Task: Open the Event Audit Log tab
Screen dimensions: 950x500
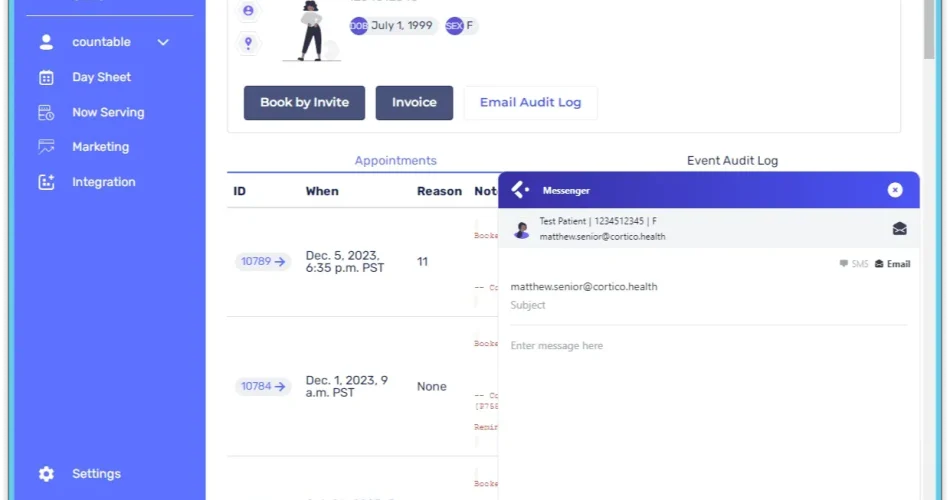Action: 732,160
